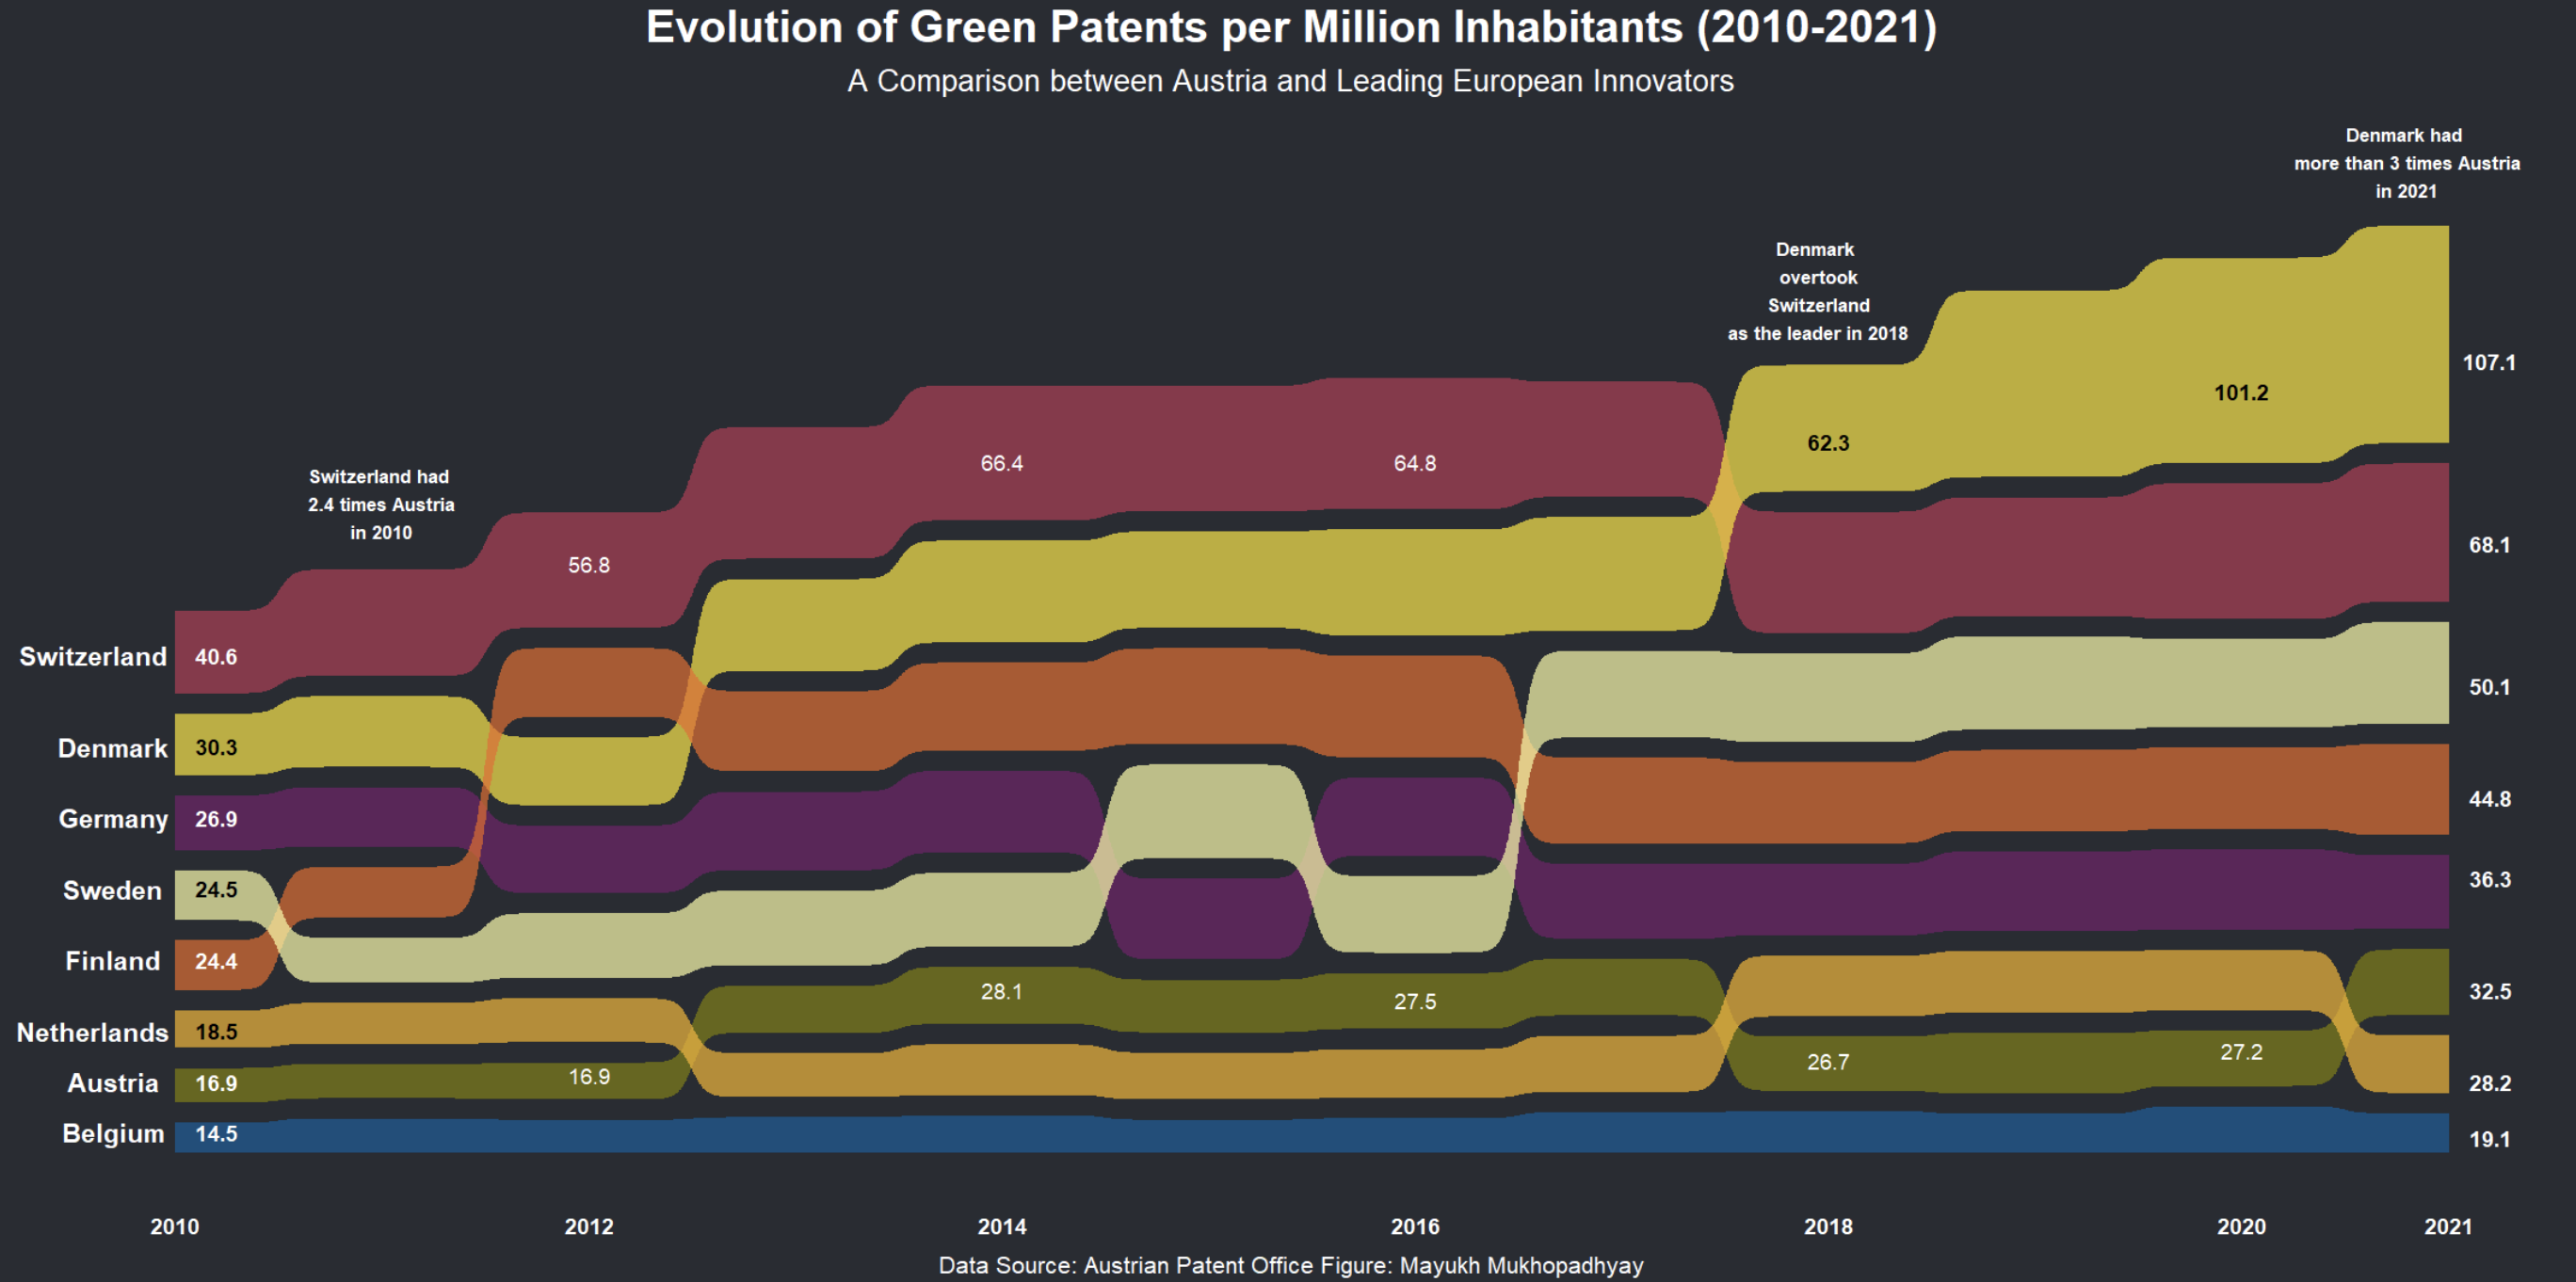Click the Finland country label

(112, 961)
